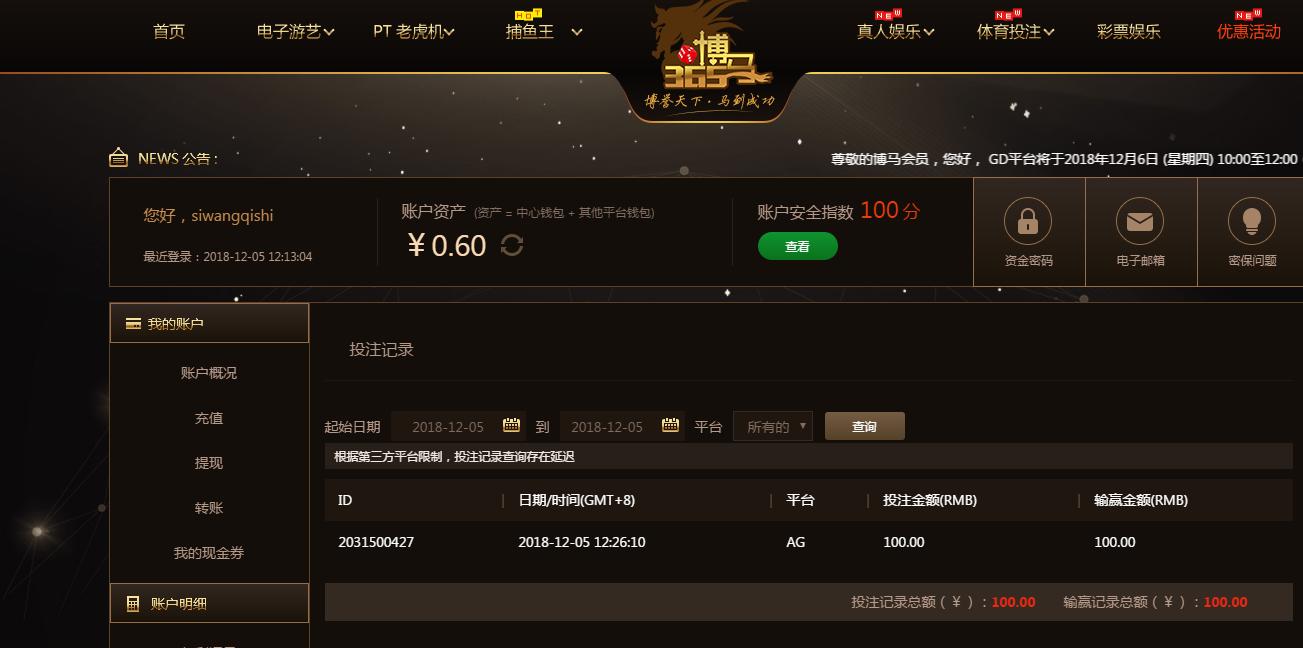Viewport: 1303px width, 648px height.
Task: Go to the 首页 home menu item
Action: (x=169, y=31)
